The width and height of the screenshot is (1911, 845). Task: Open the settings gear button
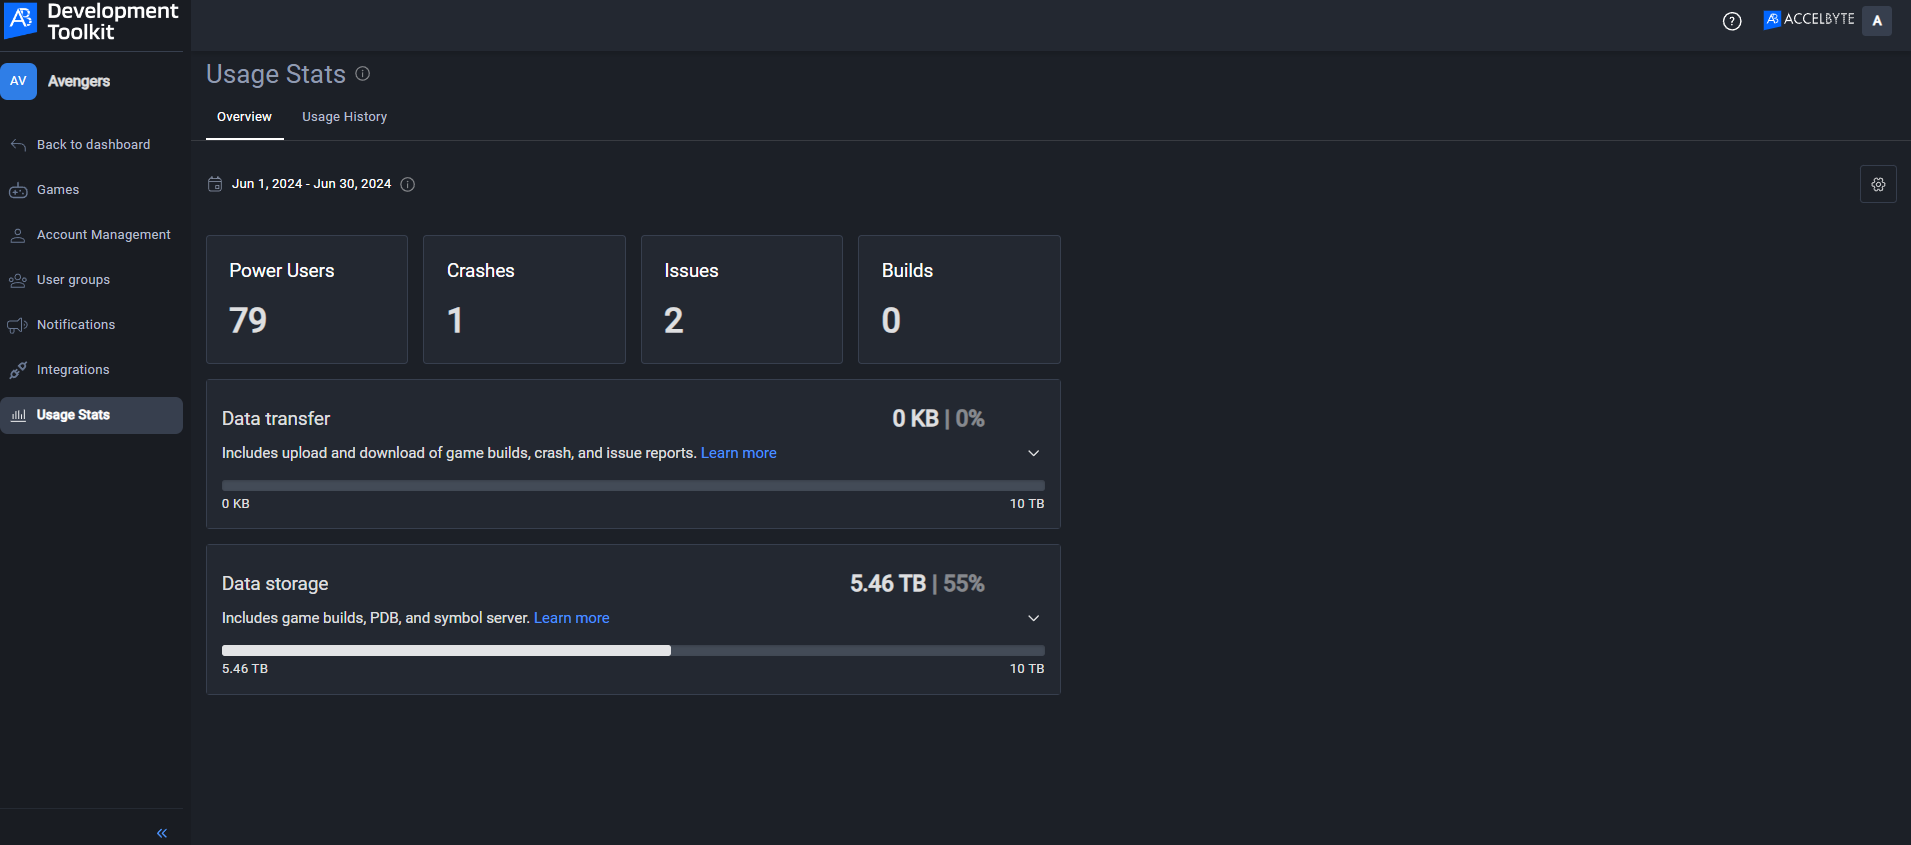1878,185
